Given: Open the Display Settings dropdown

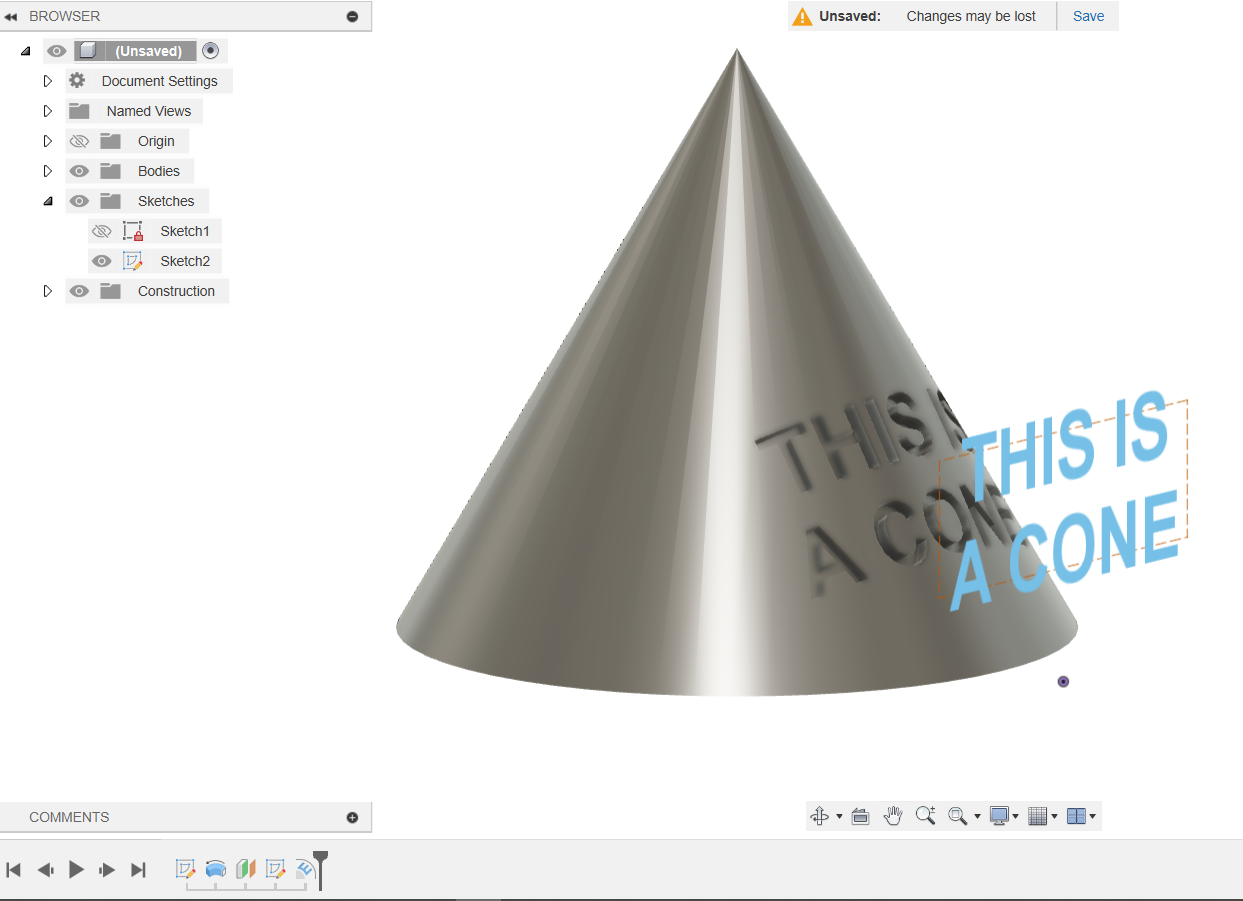Looking at the screenshot, I should point(1003,816).
